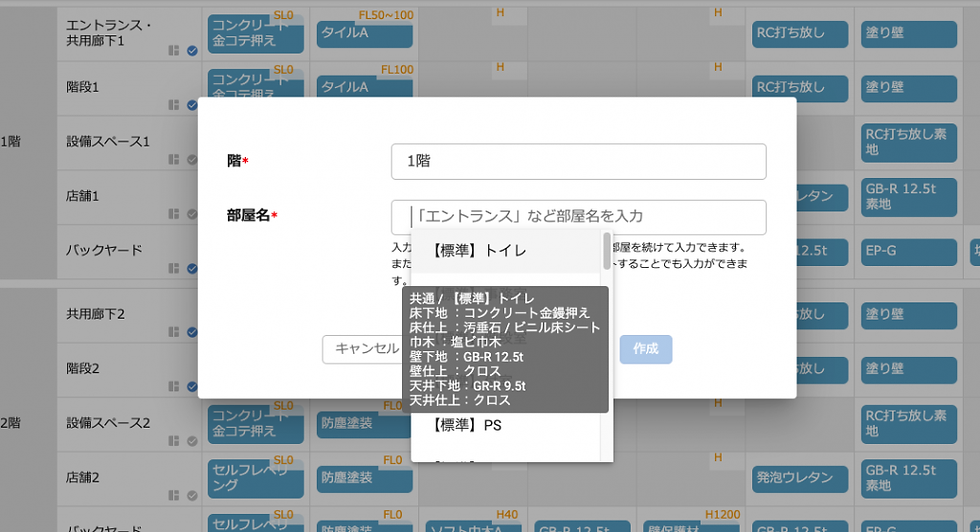Click the 1階 floor label in table

click(11, 142)
